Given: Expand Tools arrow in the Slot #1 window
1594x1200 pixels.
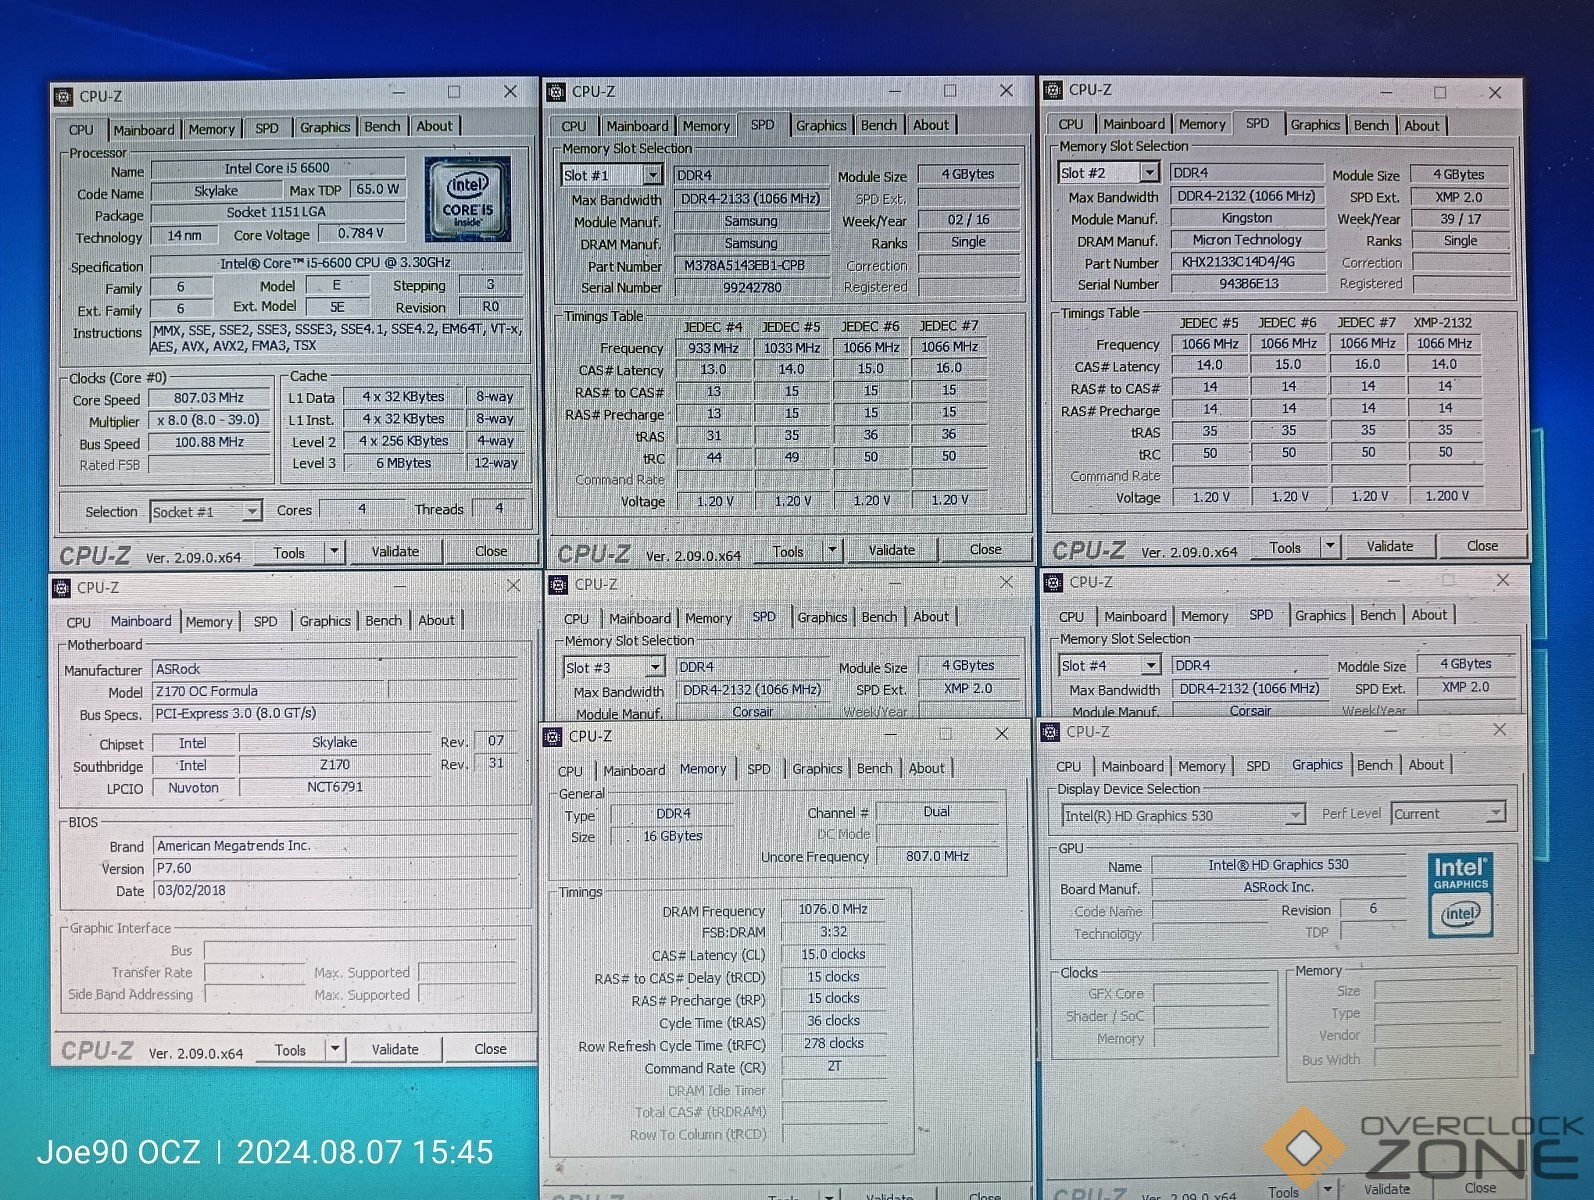Looking at the screenshot, I should point(831,550).
